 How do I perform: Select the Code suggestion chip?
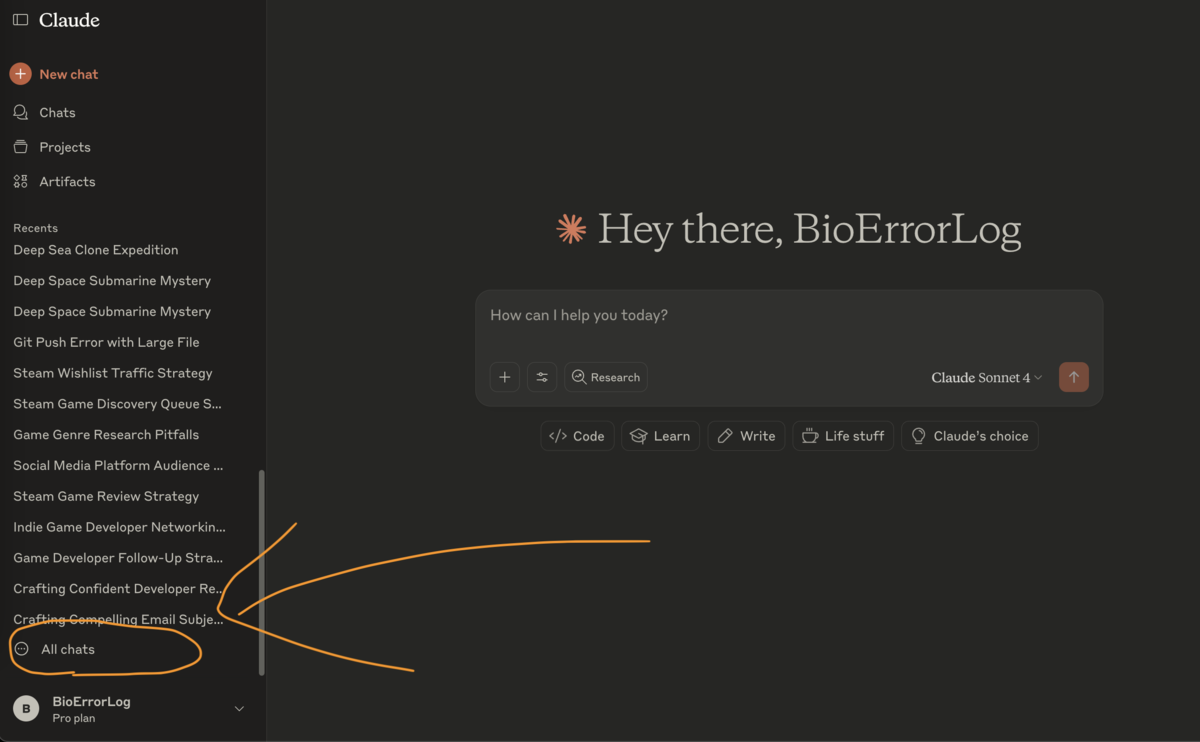[577, 436]
